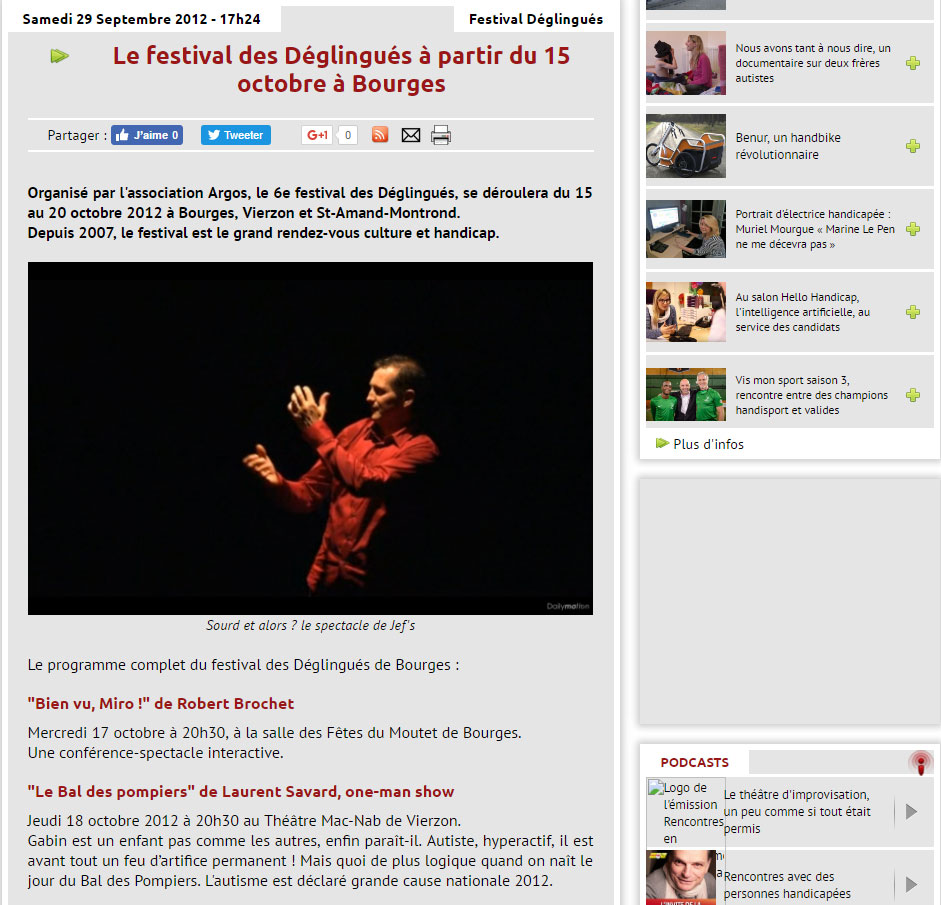Click the green arrow beside article title
Image resolution: width=941 pixels, height=905 pixels.
[x=59, y=56]
